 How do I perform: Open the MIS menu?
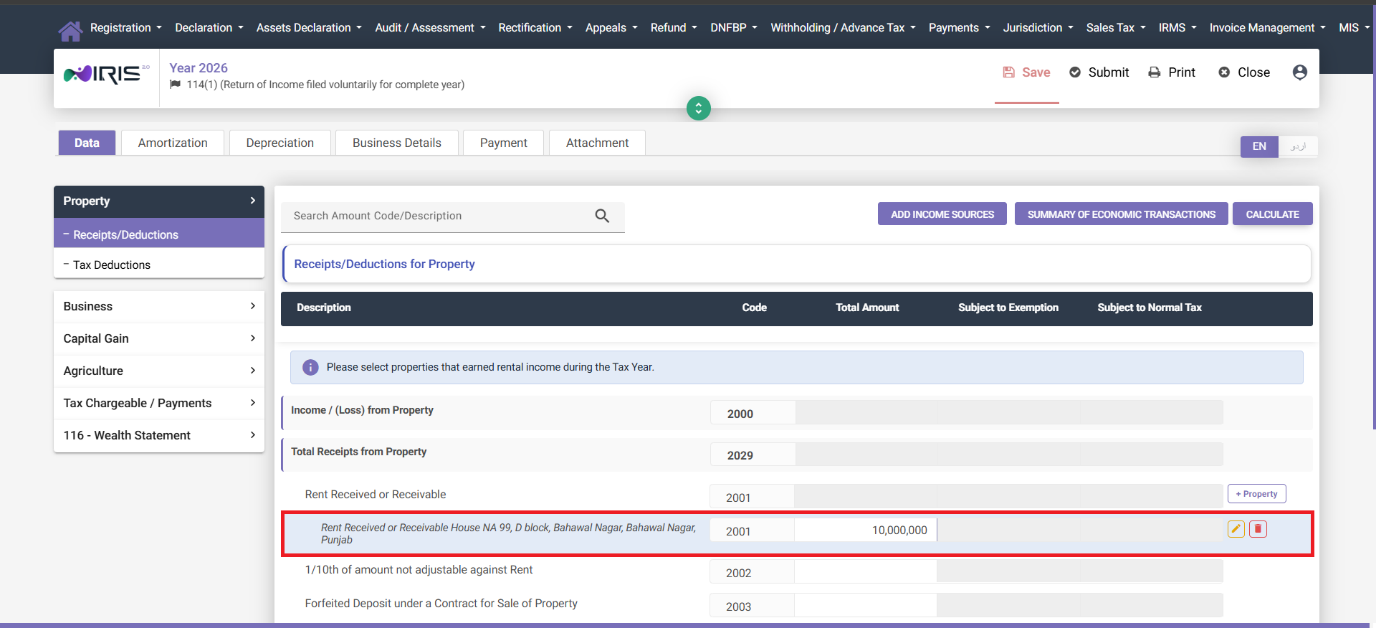1354,28
